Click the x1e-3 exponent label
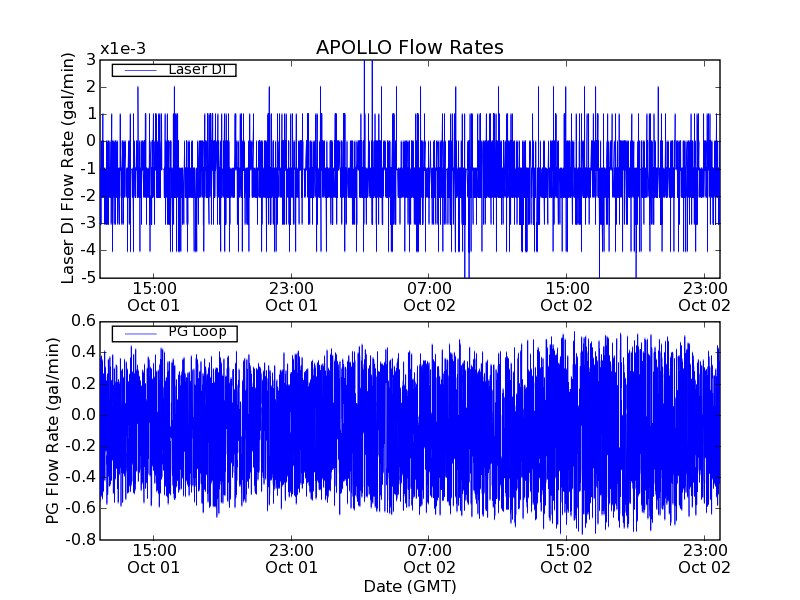The width and height of the screenshot is (800, 600). 122,49
